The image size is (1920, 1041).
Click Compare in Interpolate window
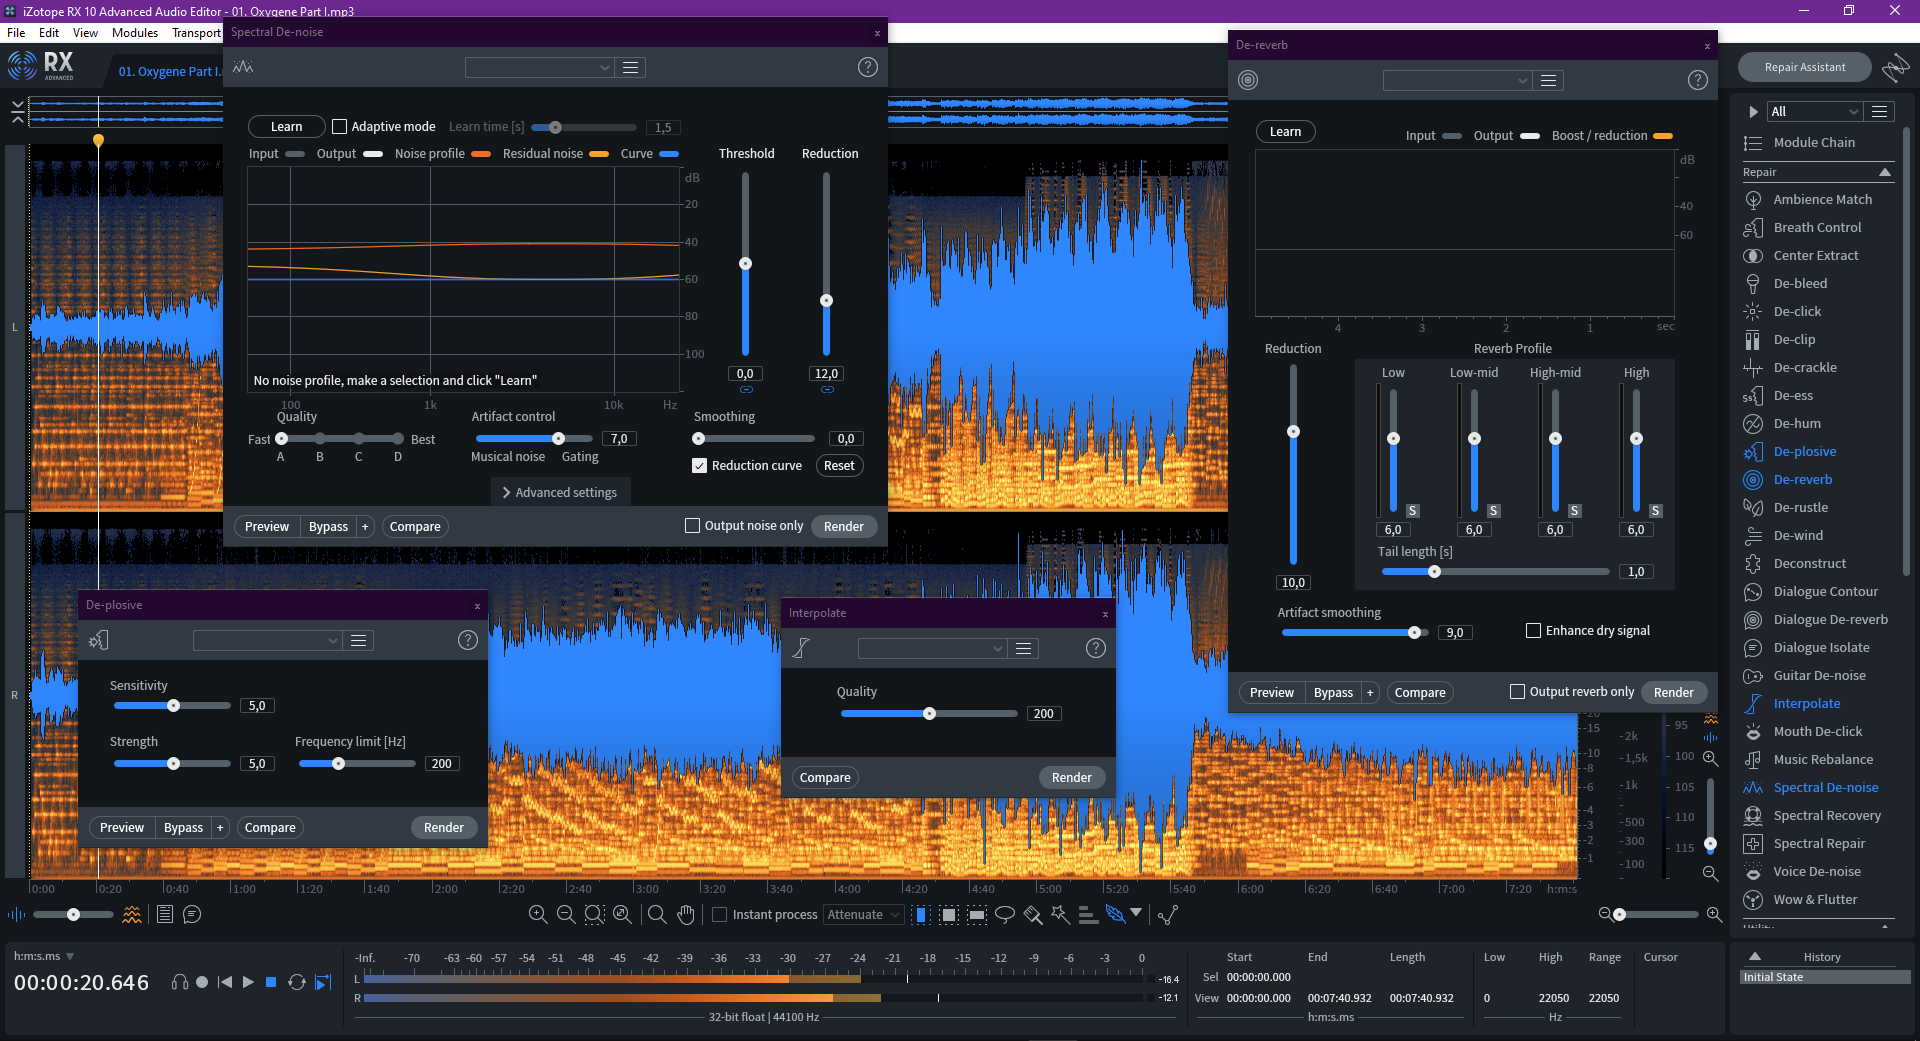click(825, 778)
